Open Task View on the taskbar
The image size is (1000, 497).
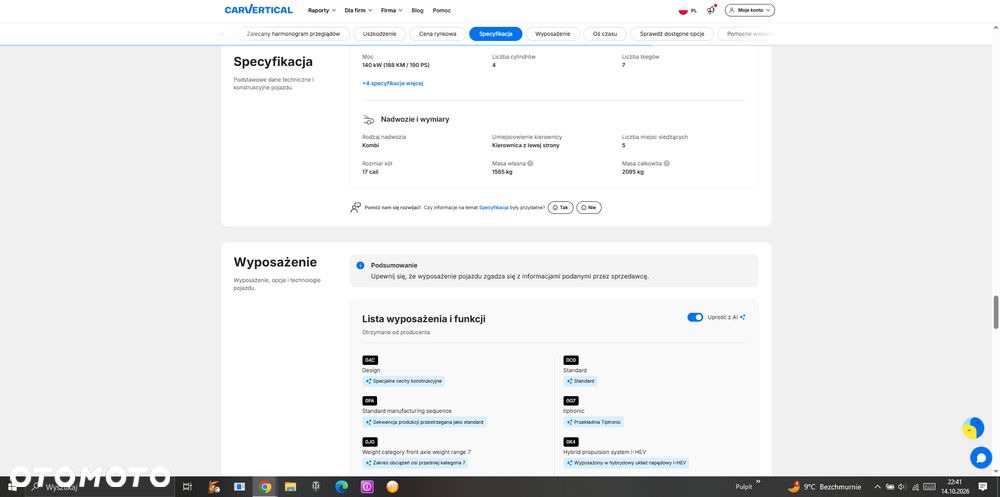(188, 487)
